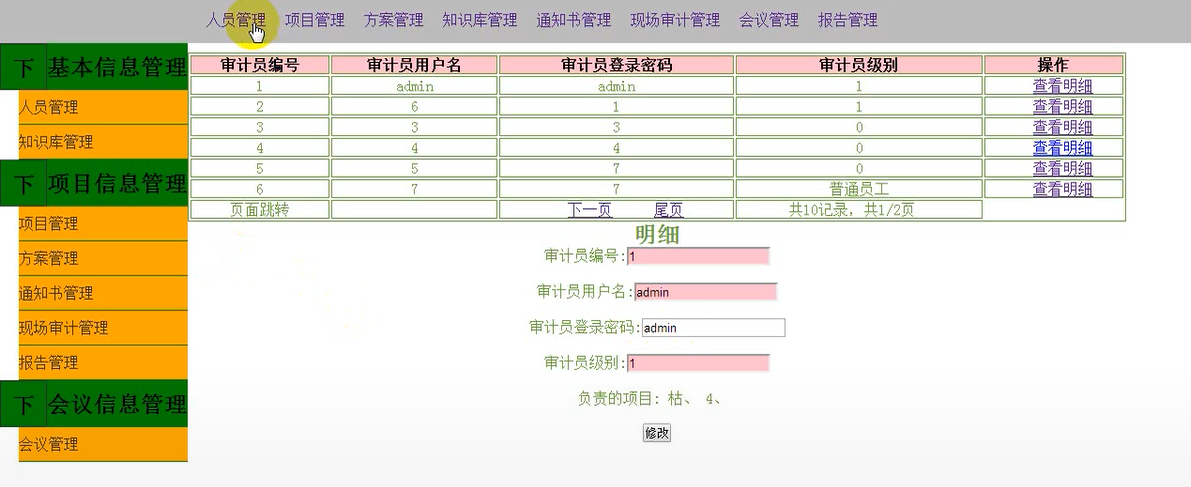
Task: Click the 共10记录，共1/2页 text
Action: click(x=851, y=210)
